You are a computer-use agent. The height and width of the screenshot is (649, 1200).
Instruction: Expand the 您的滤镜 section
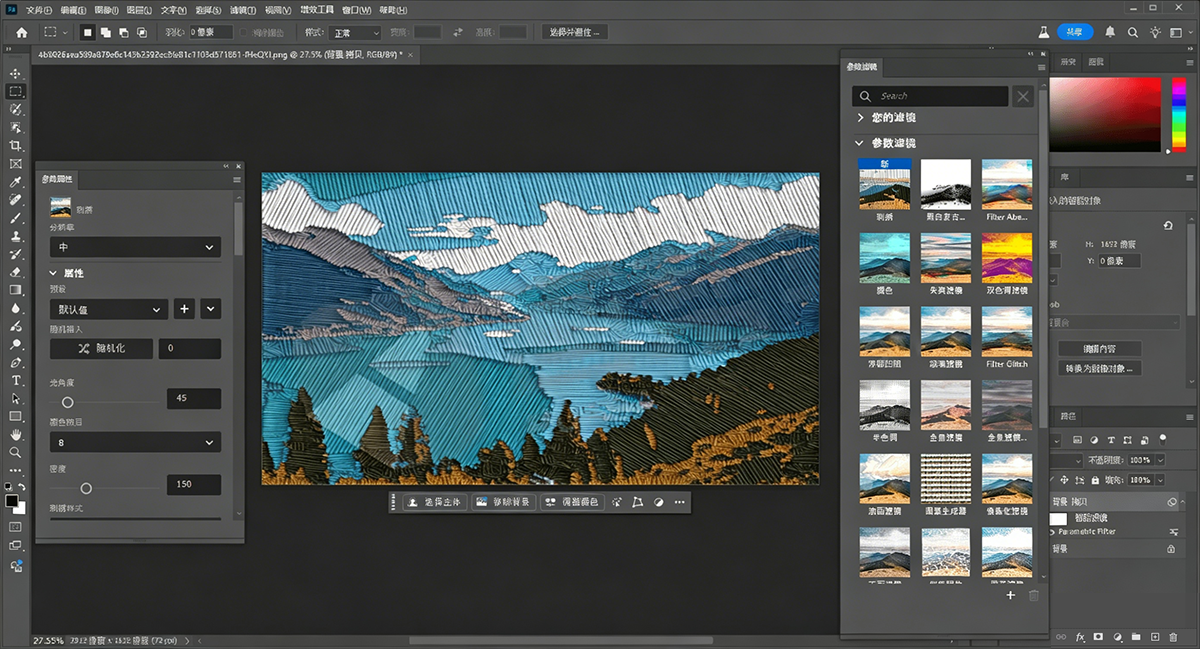pyautogui.click(x=859, y=118)
